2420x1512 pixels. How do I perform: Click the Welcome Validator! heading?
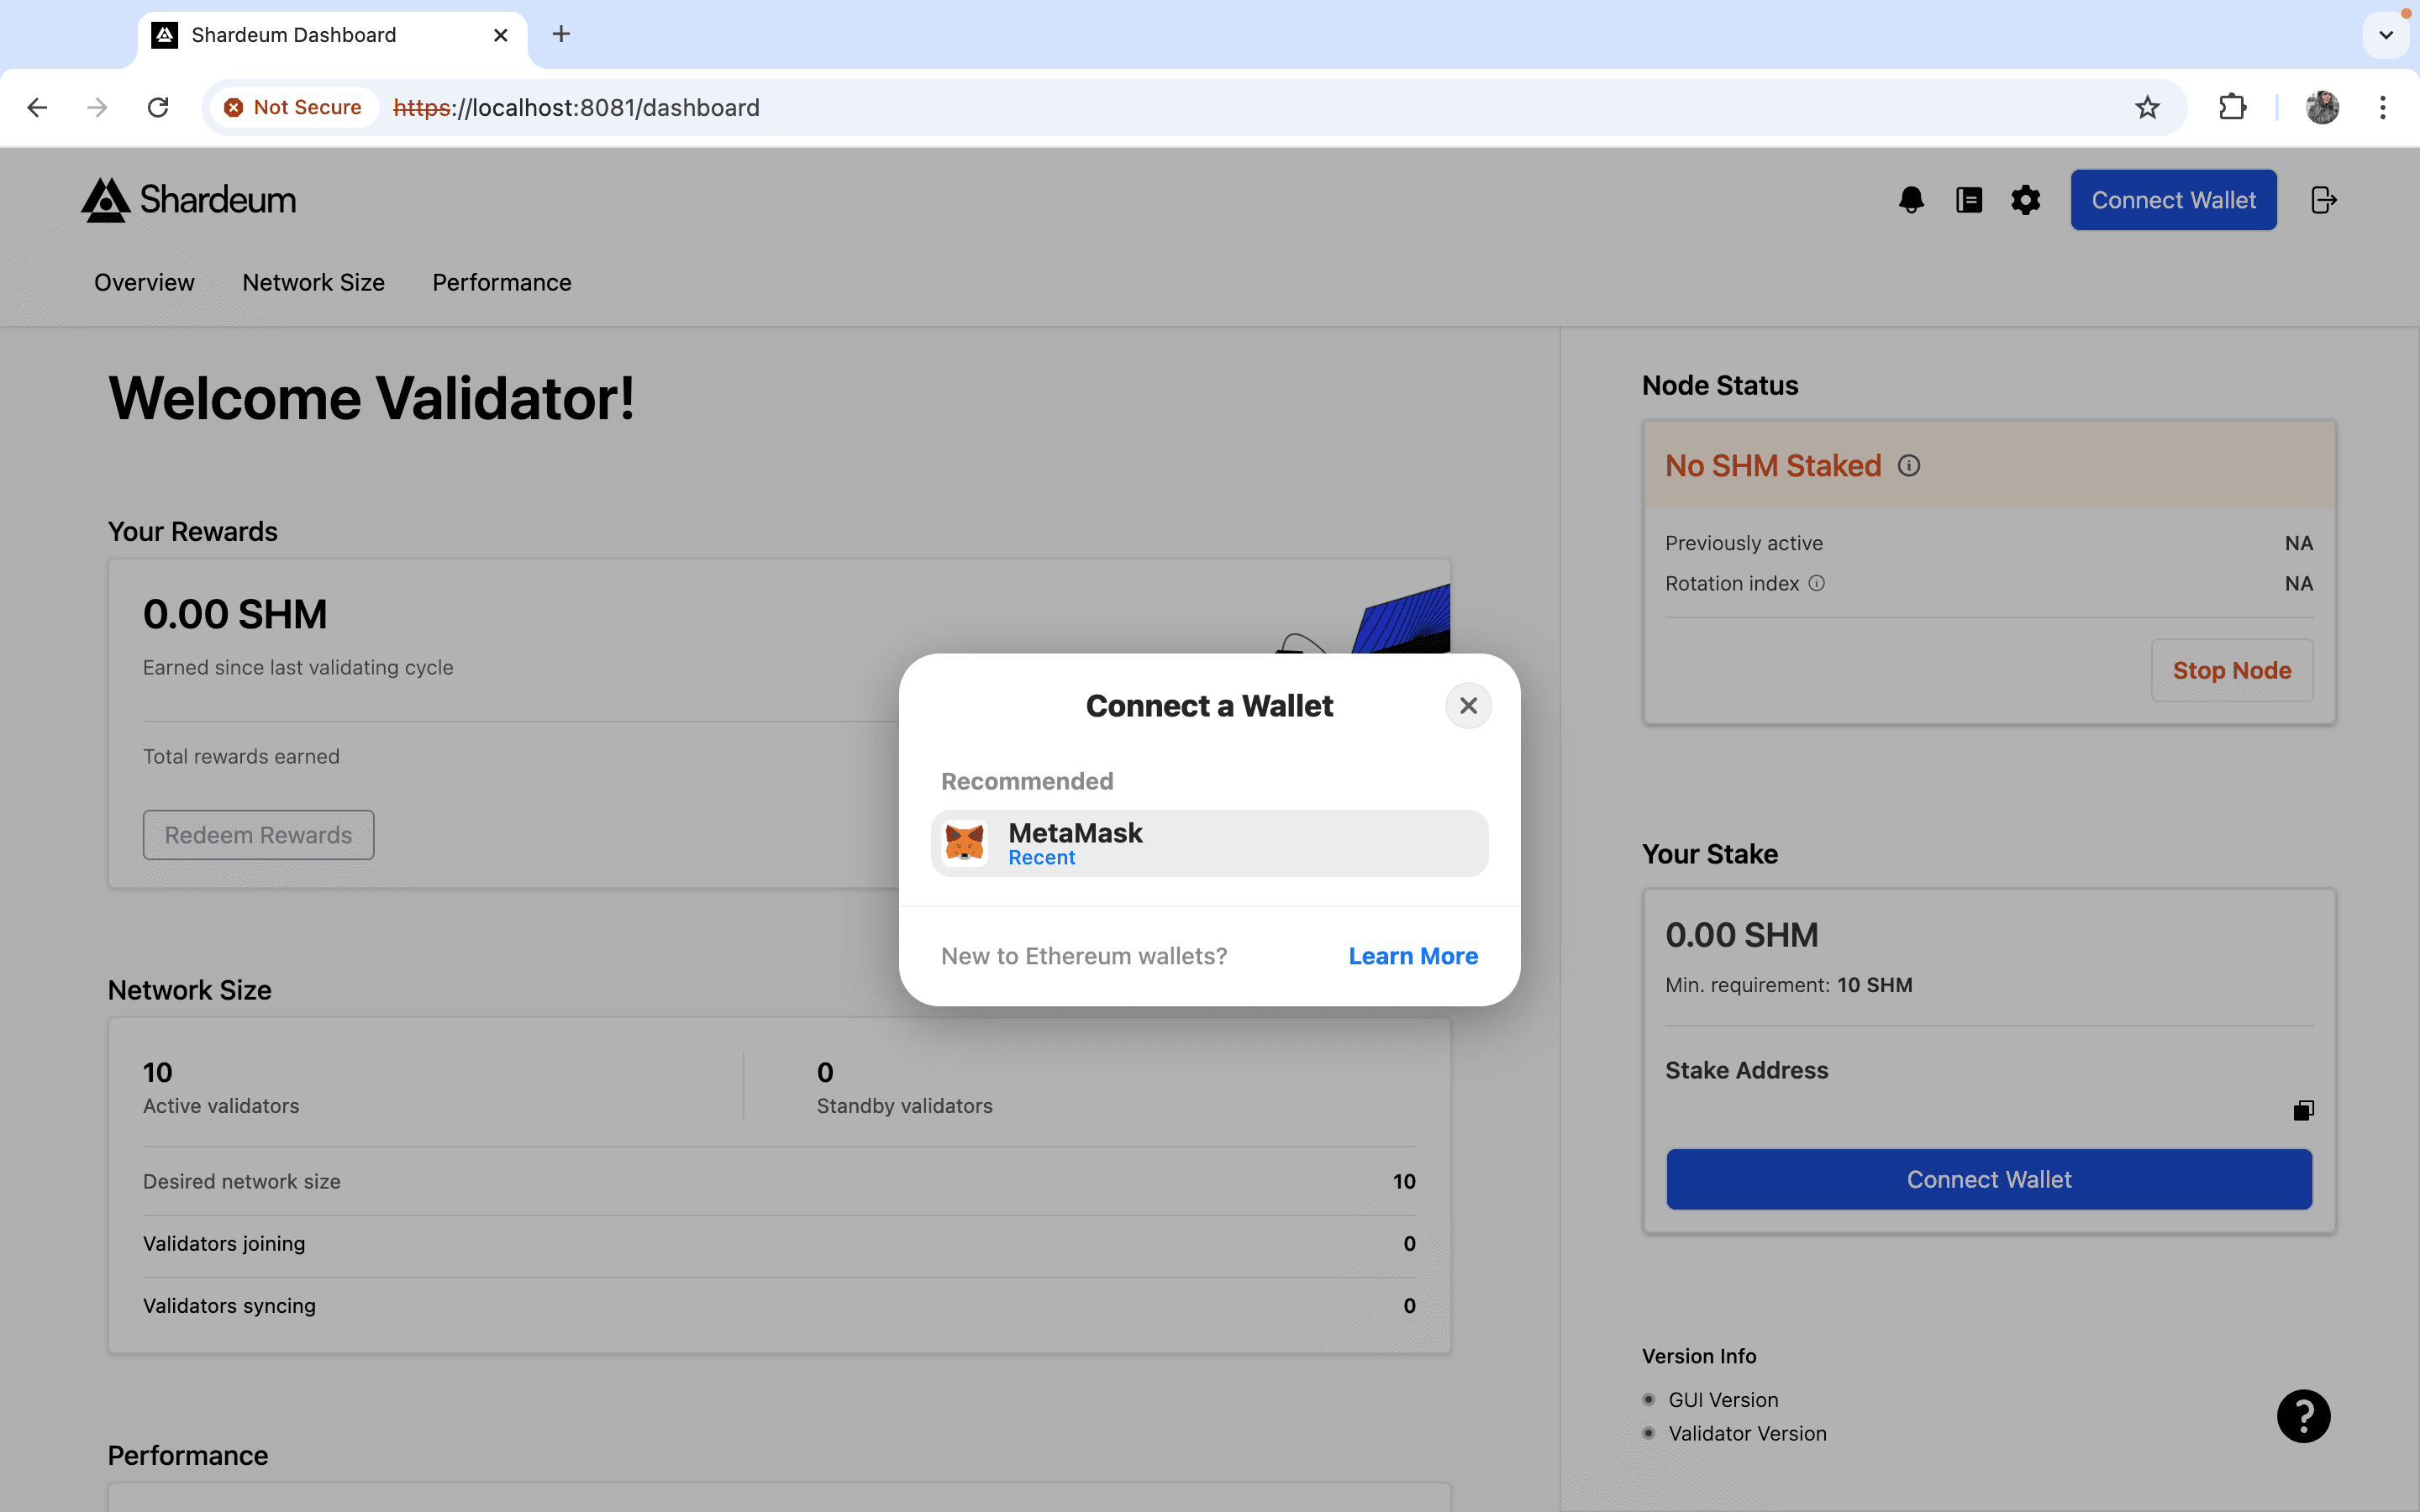[x=371, y=398]
